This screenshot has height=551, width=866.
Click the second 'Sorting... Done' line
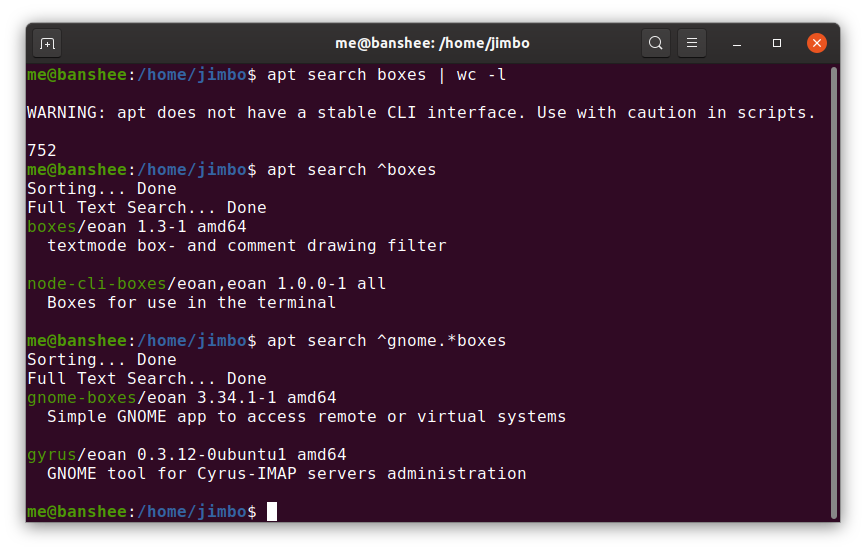point(102,360)
